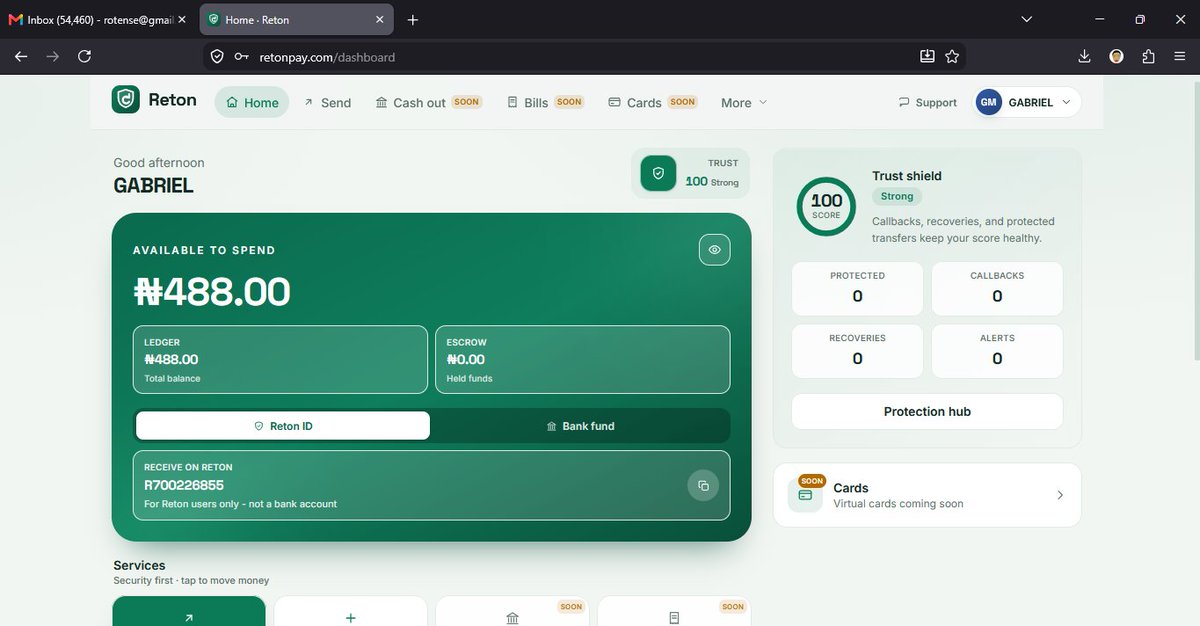
Task: Hide the available balance with eye icon
Action: 714,250
